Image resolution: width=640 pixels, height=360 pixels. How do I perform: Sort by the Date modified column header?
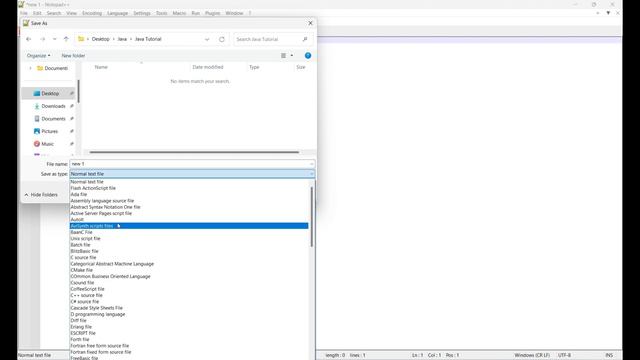(x=208, y=67)
